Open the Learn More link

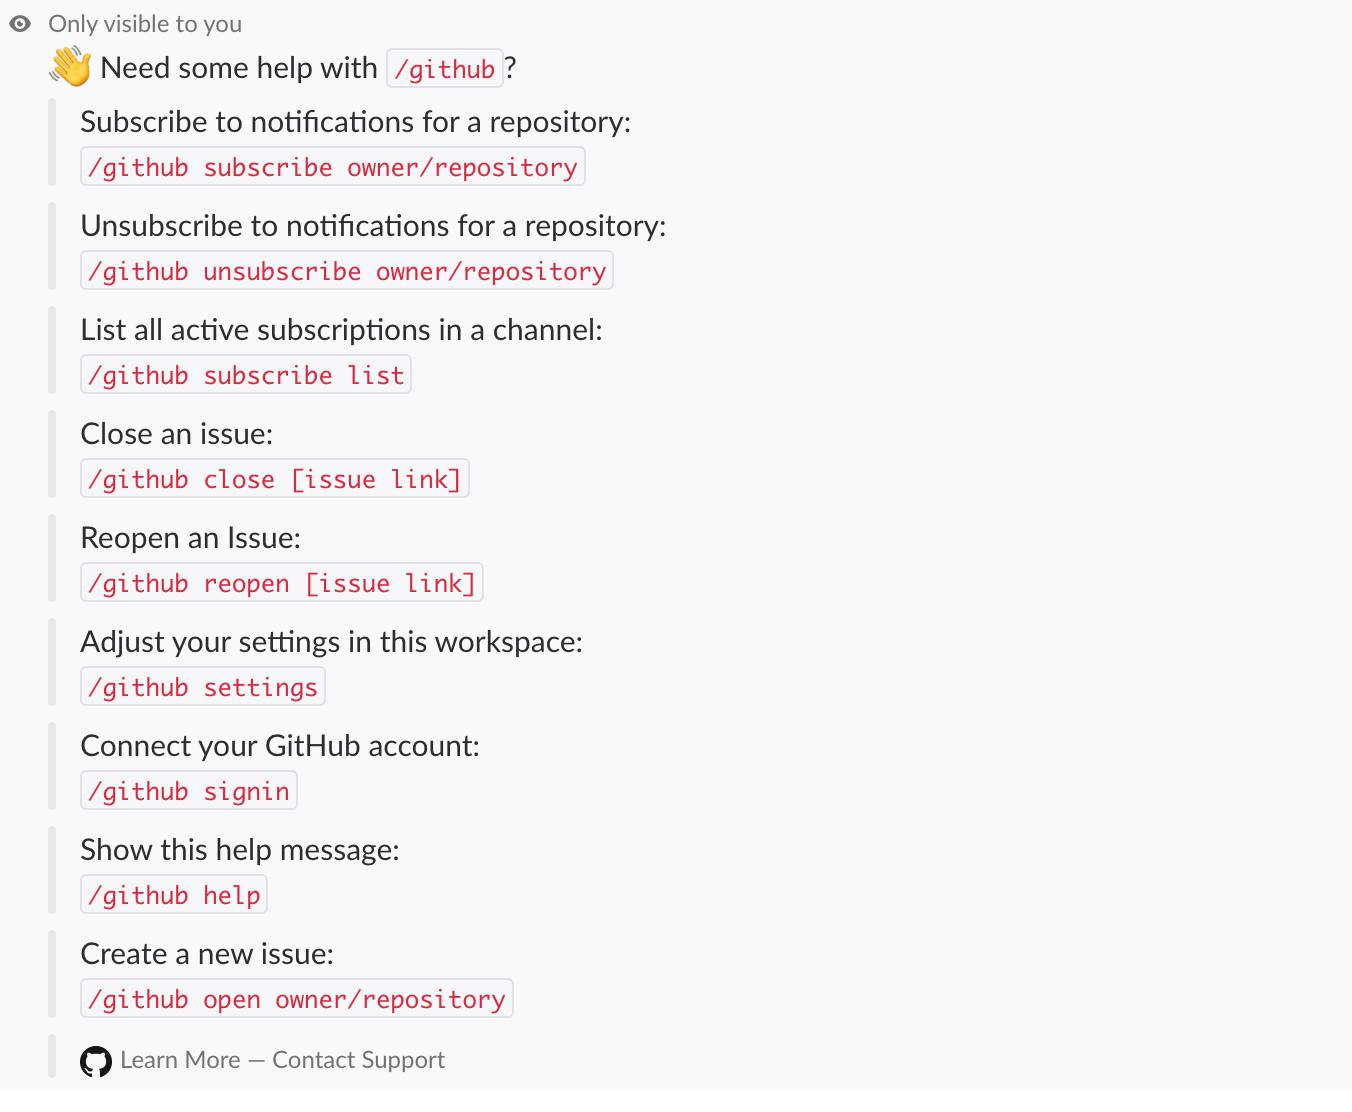point(180,1060)
